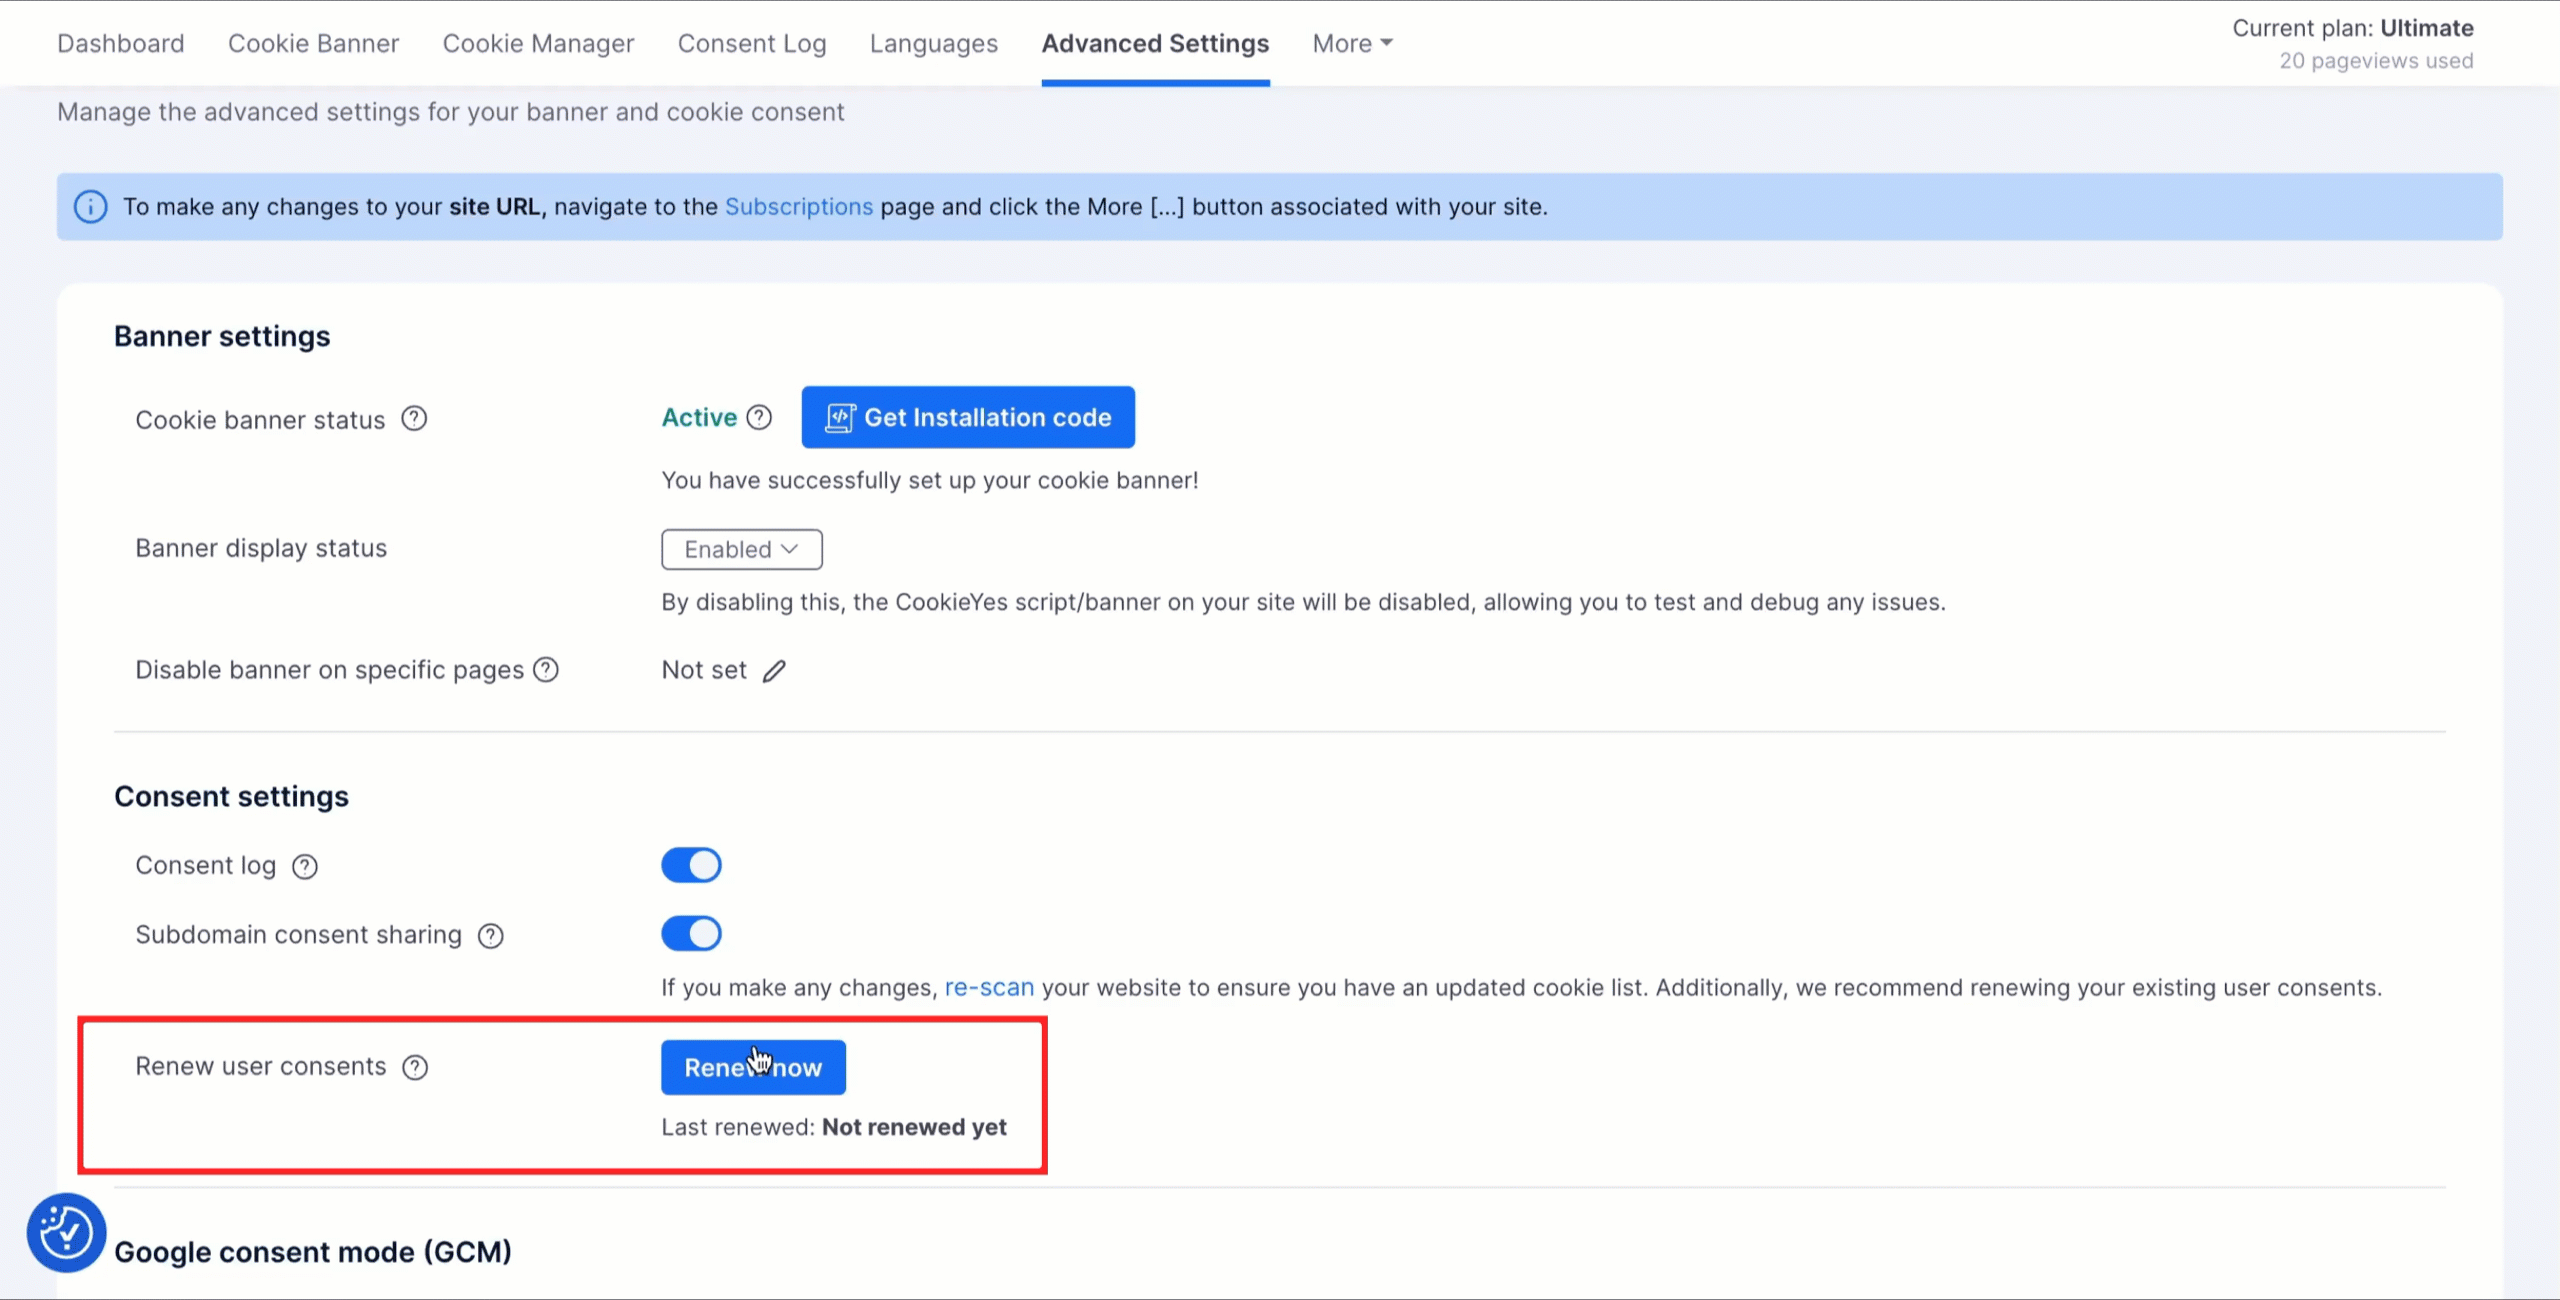
Task: Switch to the Cookie Manager tab
Action: coord(538,44)
